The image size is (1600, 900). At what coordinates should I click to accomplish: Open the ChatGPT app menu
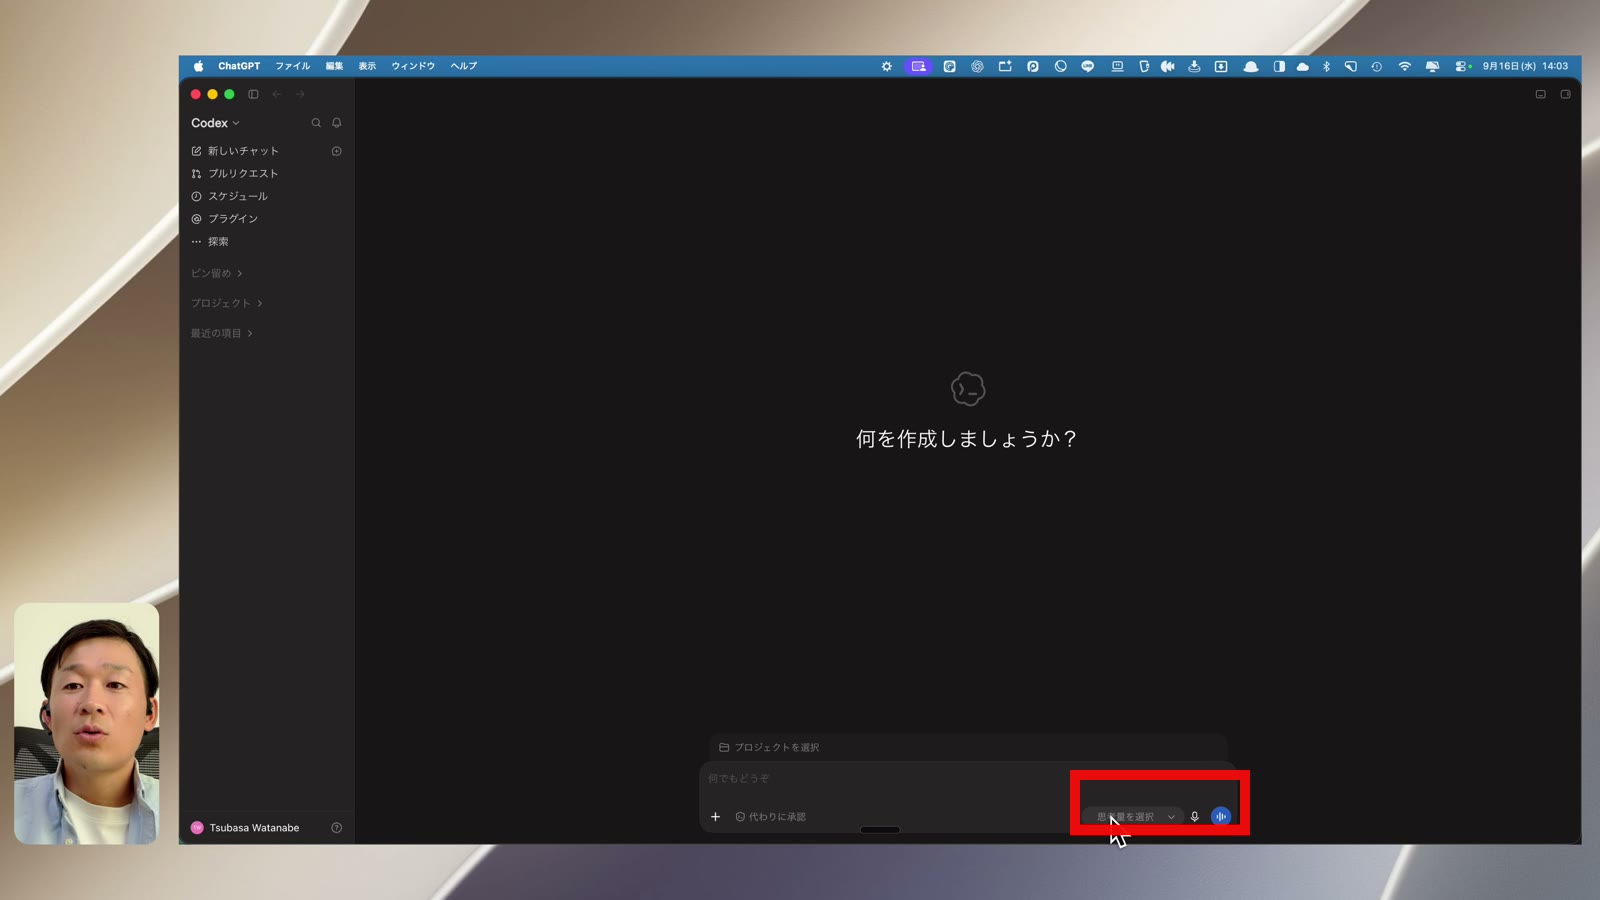point(239,66)
